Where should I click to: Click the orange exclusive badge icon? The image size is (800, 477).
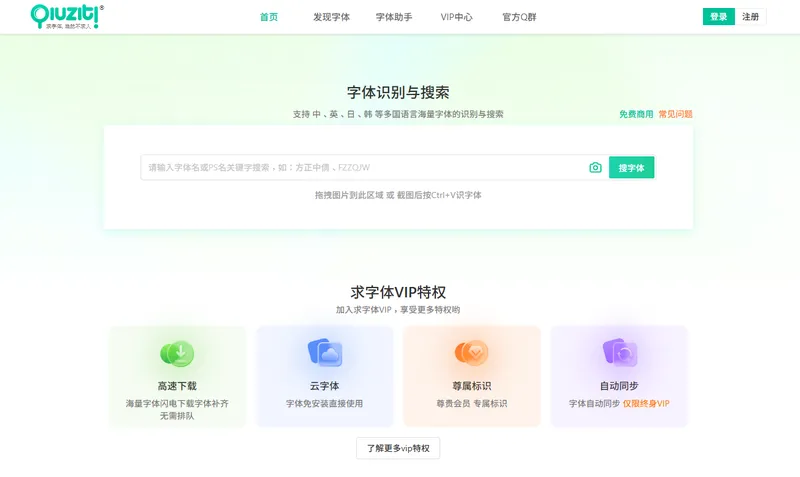coord(471,352)
